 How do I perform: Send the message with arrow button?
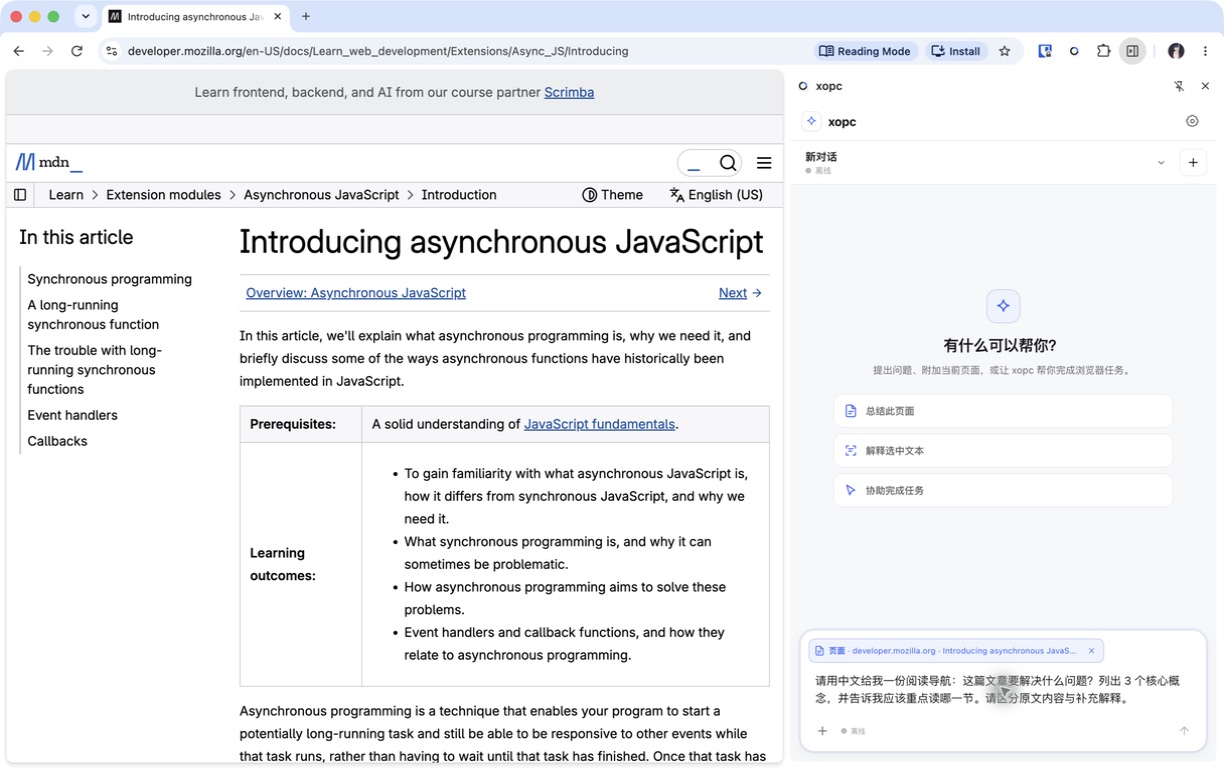click(1184, 731)
